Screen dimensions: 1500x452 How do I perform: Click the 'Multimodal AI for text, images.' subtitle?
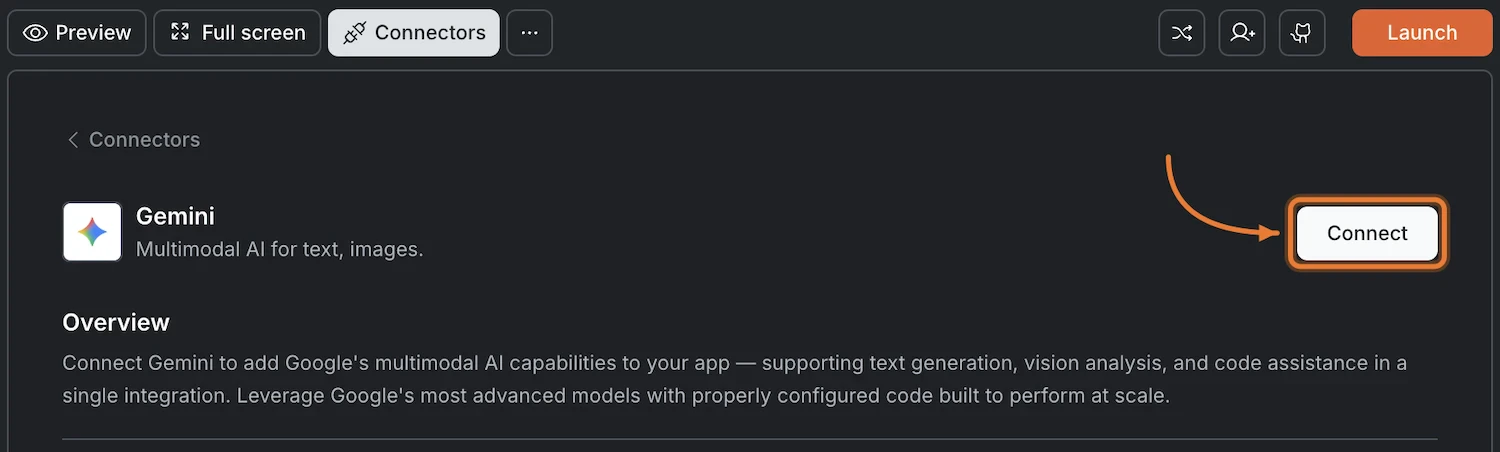tap(279, 249)
